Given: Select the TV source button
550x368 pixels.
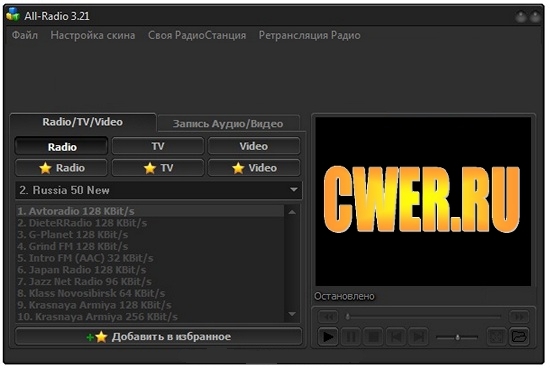Looking at the screenshot, I should point(157,146).
